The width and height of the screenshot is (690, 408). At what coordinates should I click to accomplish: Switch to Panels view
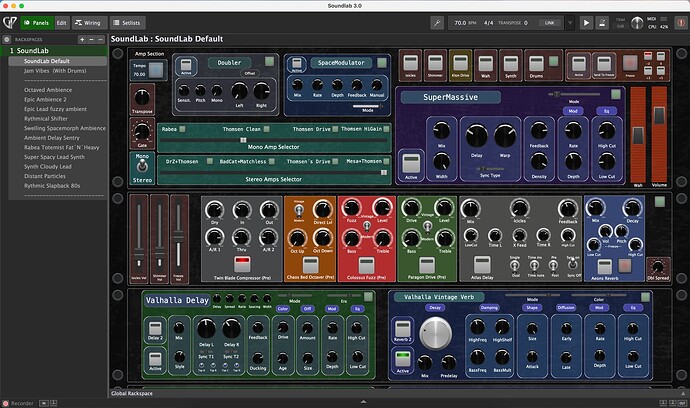37,23
